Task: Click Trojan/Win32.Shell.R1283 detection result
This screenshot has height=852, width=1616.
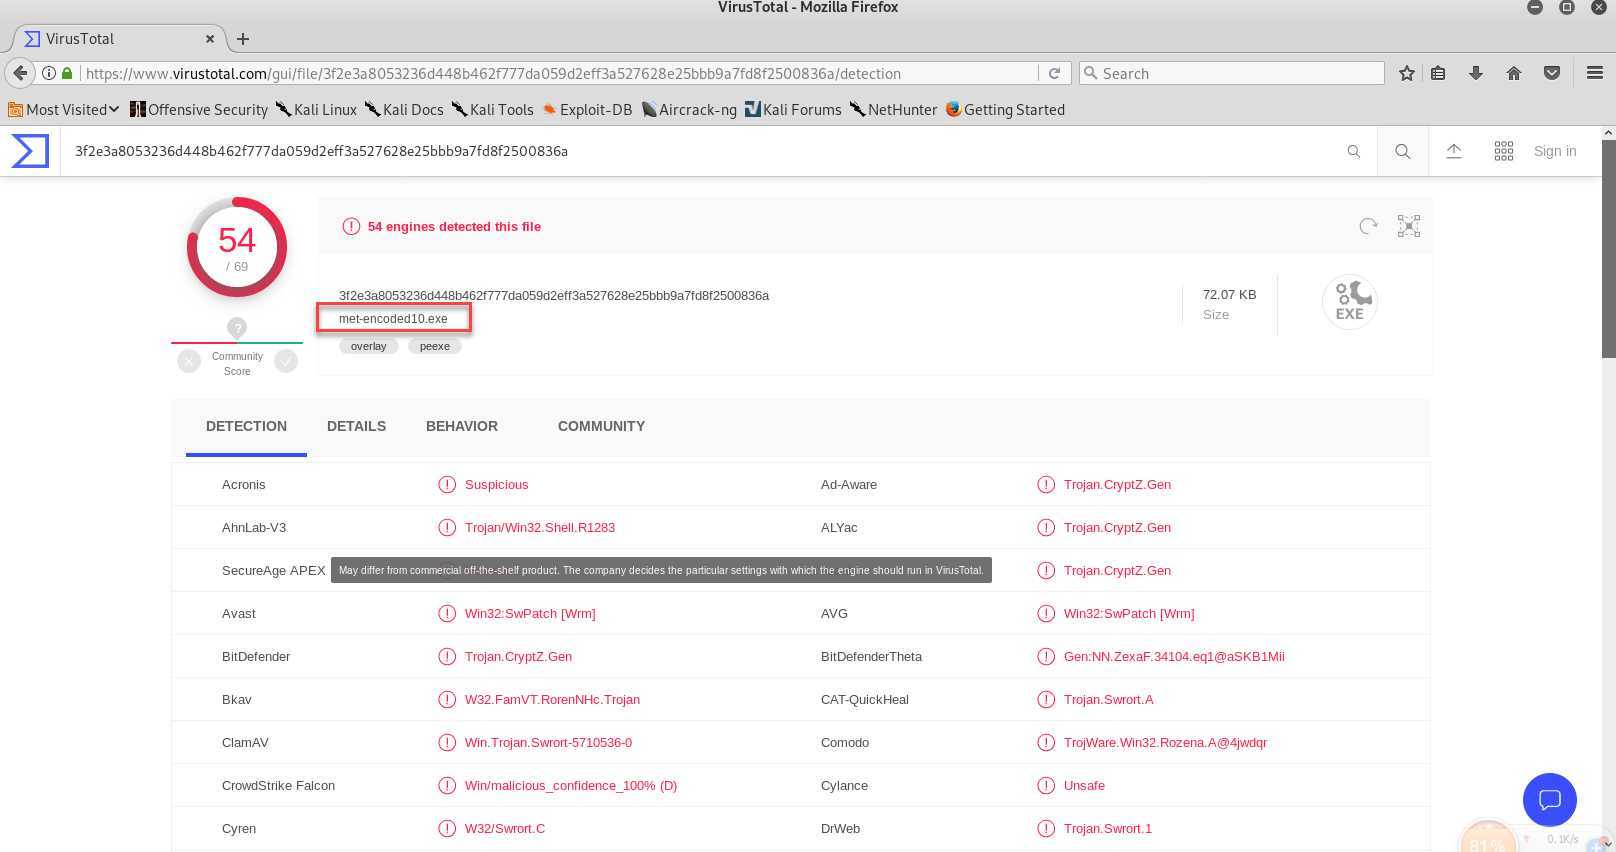Action: 540,527
